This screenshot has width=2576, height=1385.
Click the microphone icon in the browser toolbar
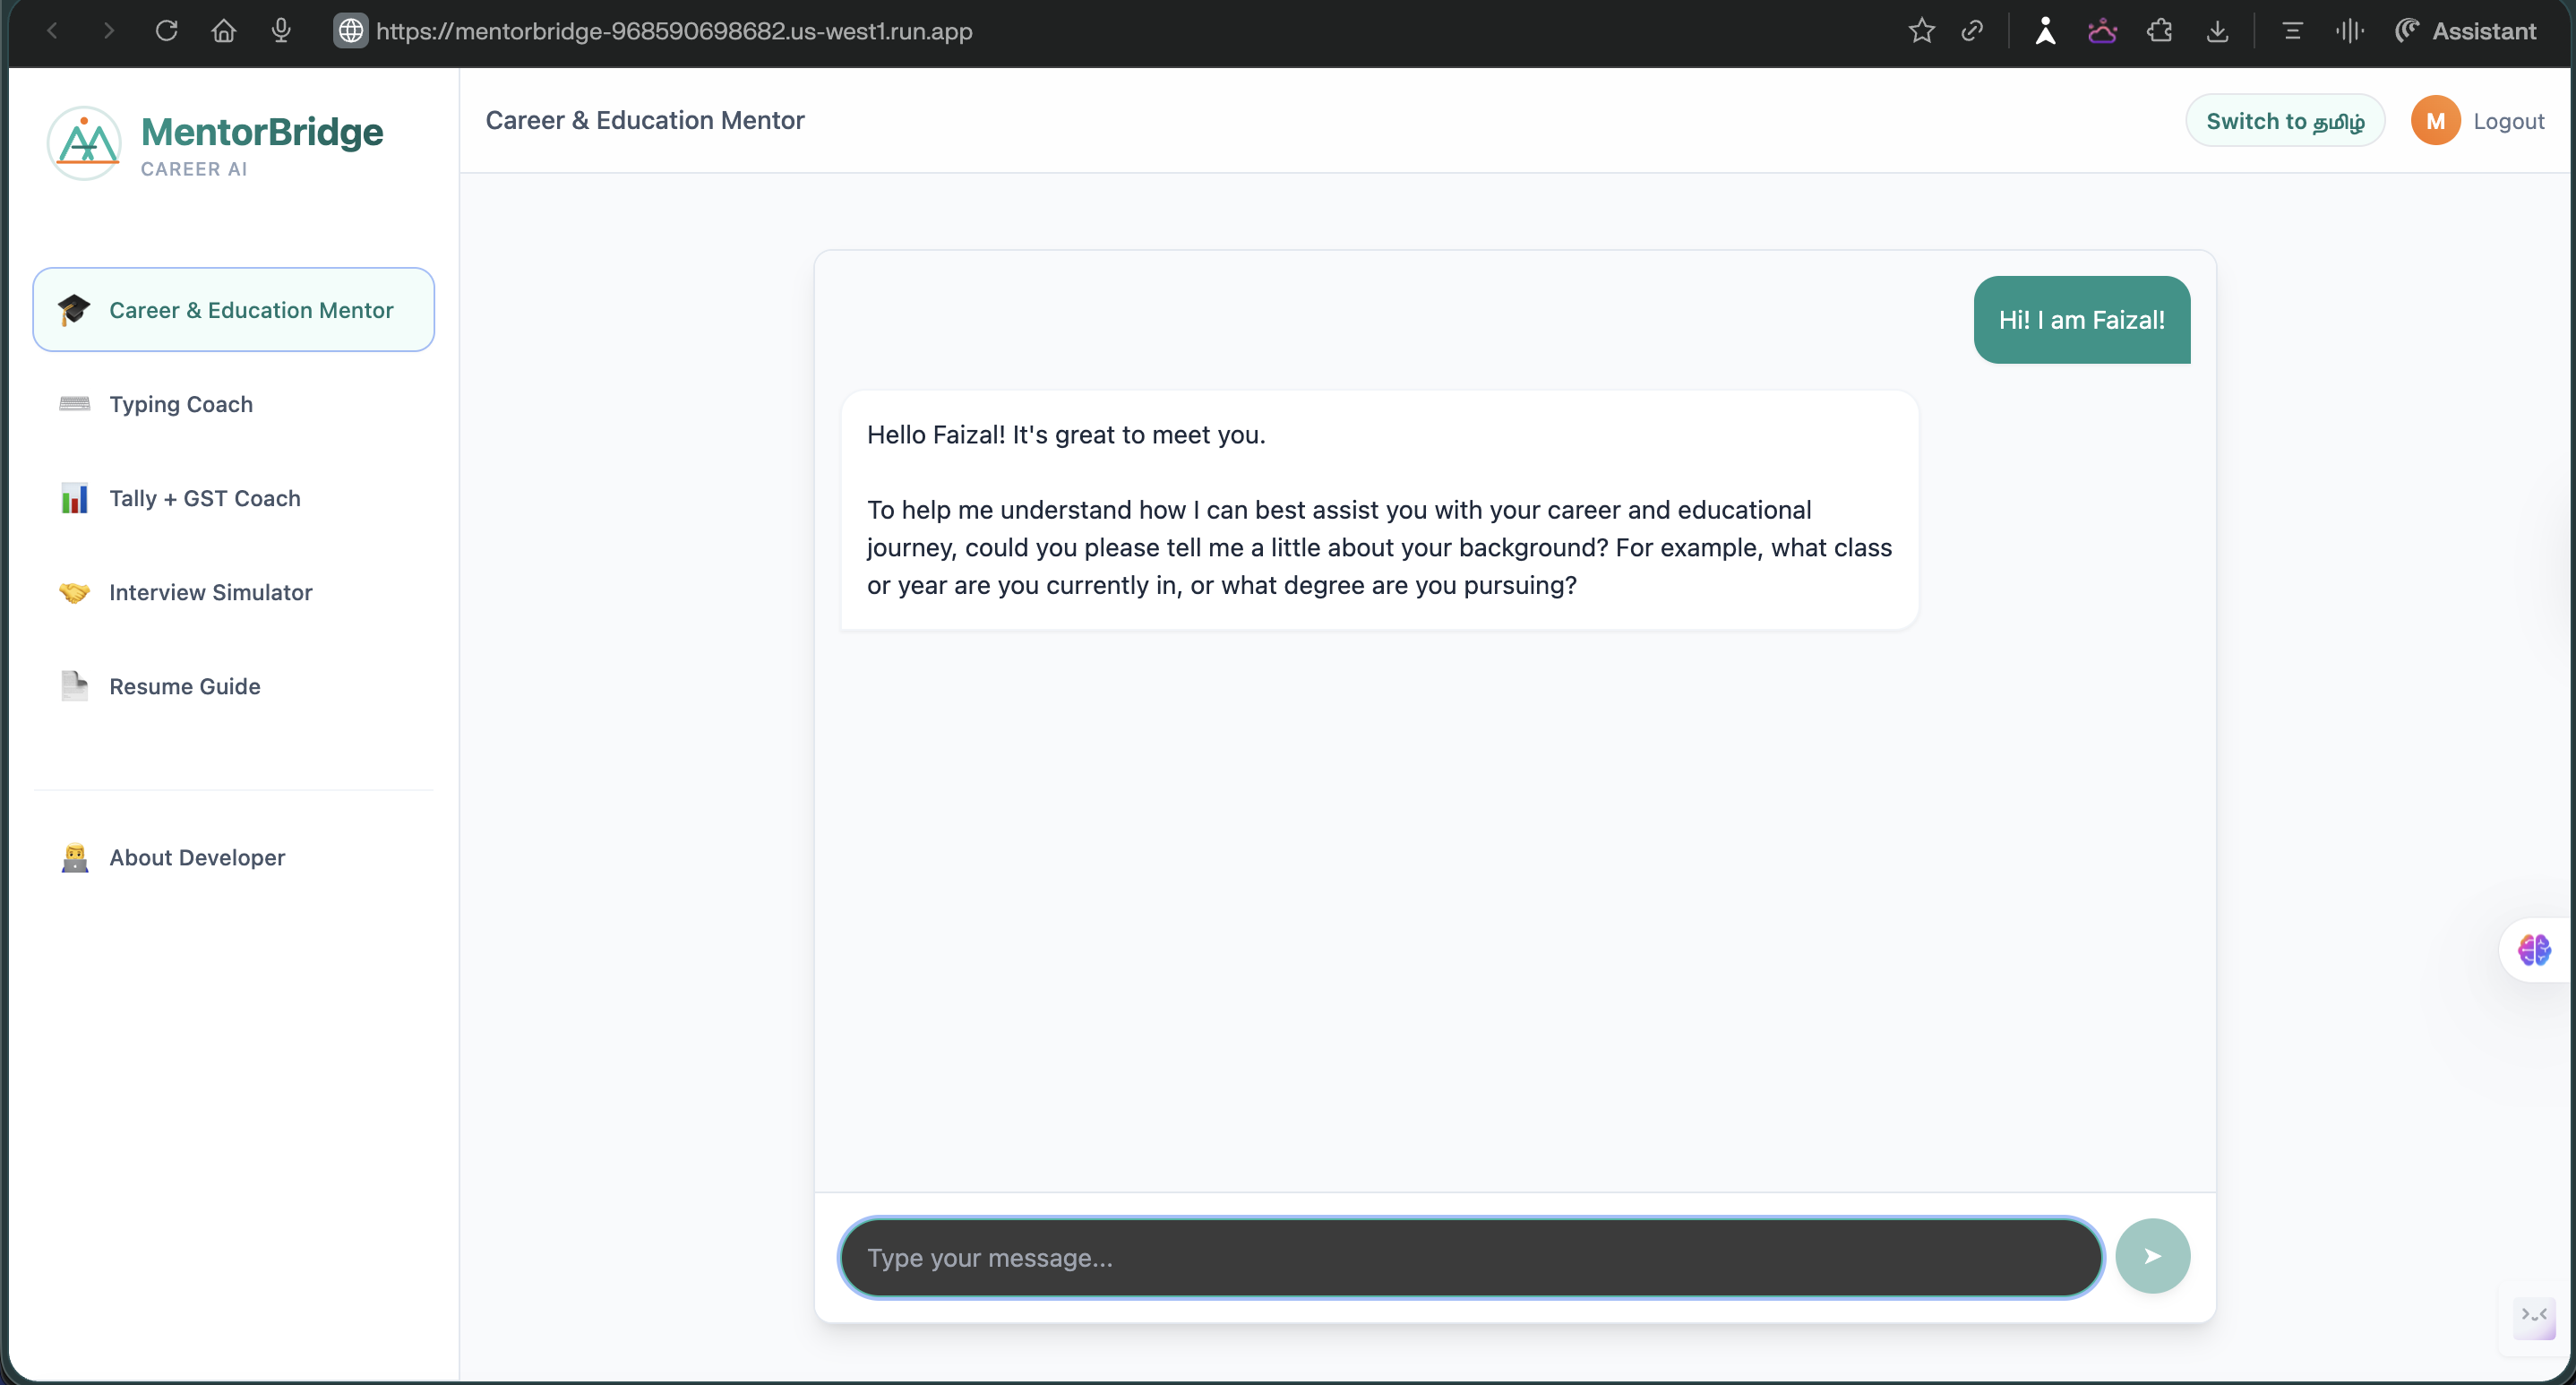[280, 31]
